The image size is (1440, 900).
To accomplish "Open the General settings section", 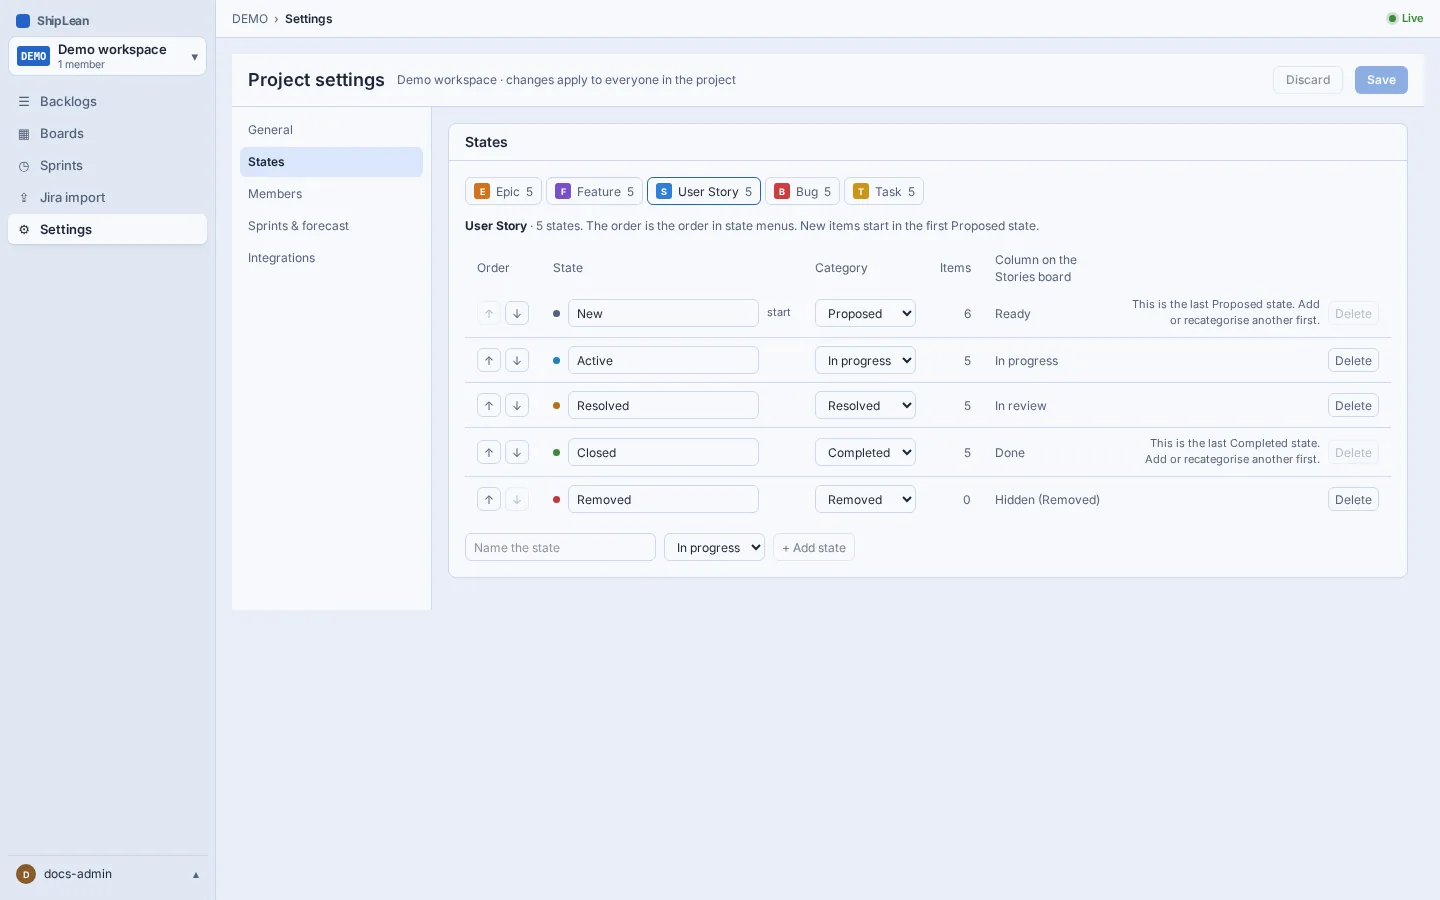I will click(x=331, y=130).
